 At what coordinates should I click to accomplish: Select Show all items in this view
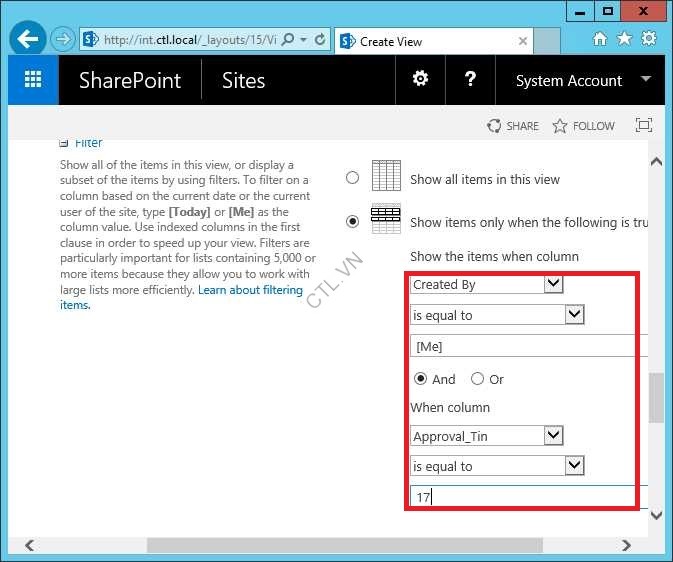[x=352, y=178]
